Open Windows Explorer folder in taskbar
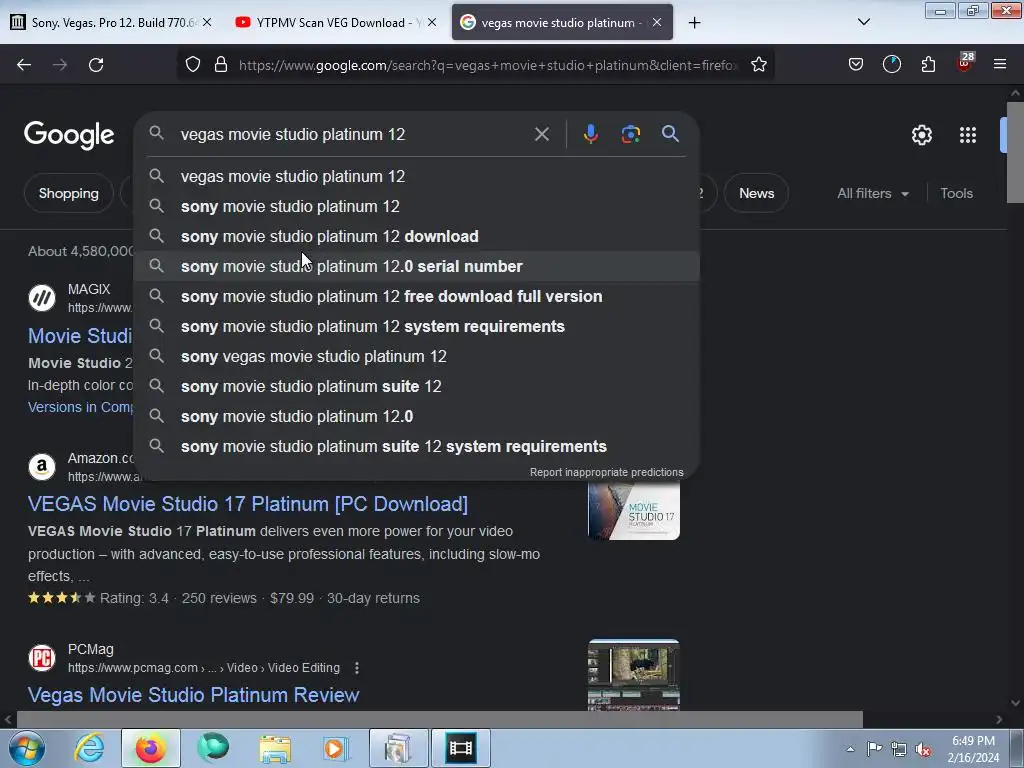The height and width of the screenshot is (768, 1024). click(275, 748)
